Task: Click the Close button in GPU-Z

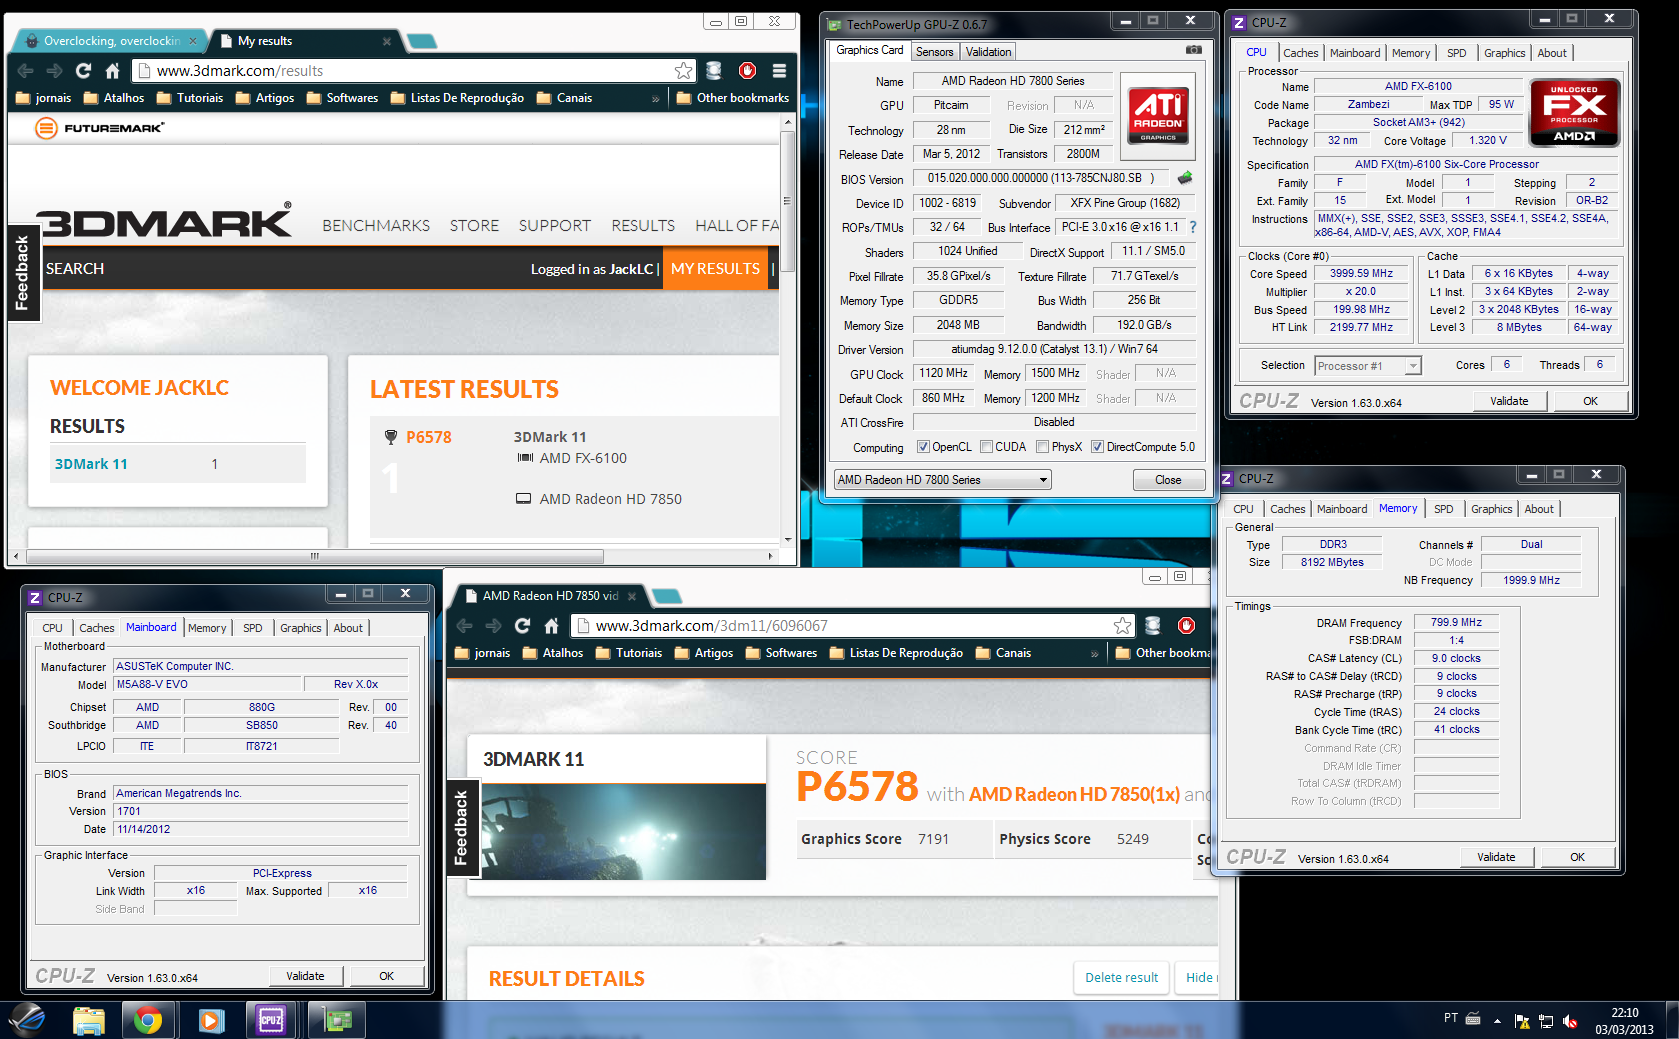Action: pyautogui.click(x=1168, y=480)
